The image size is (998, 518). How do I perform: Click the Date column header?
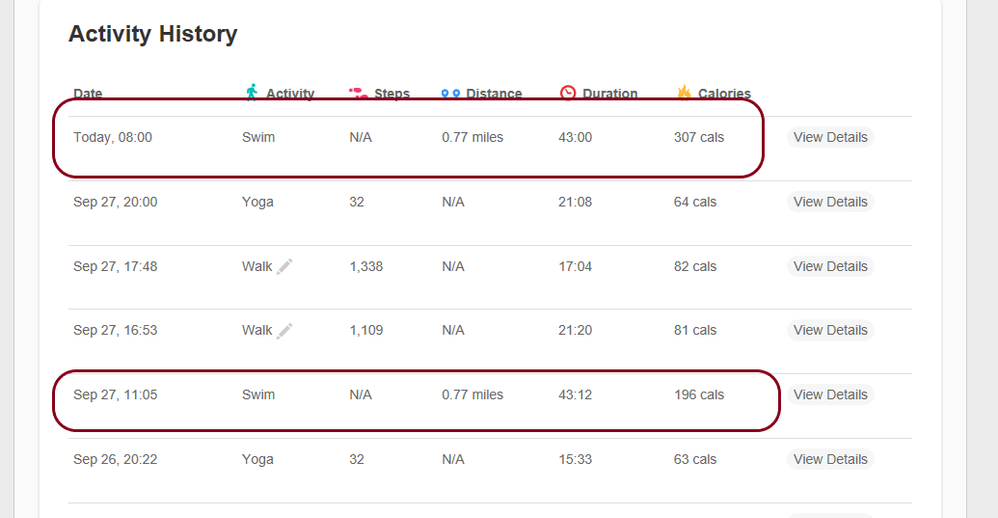(88, 94)
